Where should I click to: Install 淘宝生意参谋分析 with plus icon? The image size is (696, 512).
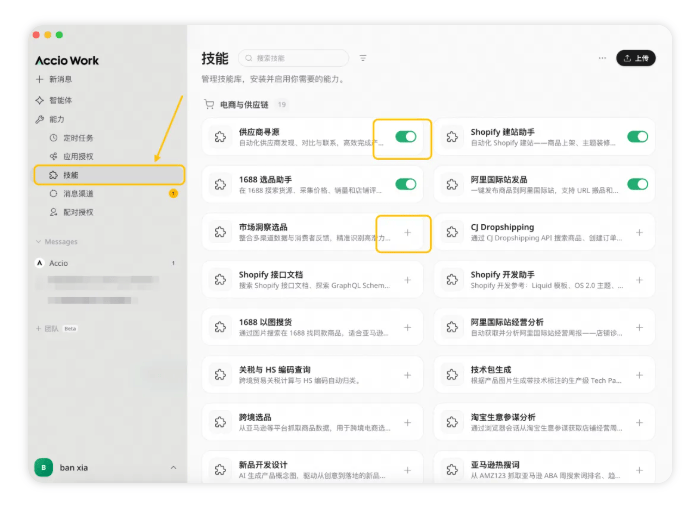(639, 423)
